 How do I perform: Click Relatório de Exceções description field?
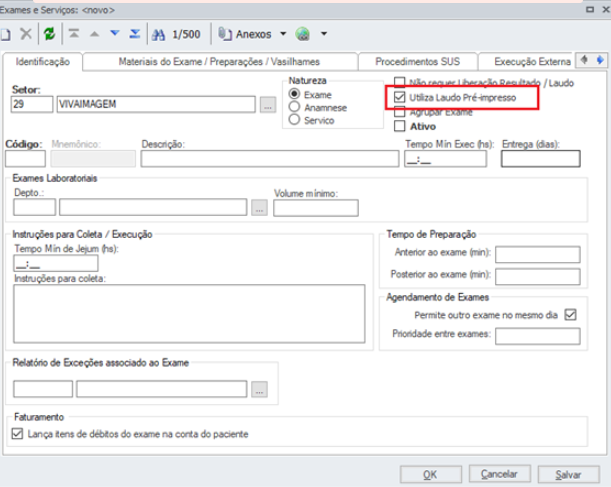click(x=161, y=389)
